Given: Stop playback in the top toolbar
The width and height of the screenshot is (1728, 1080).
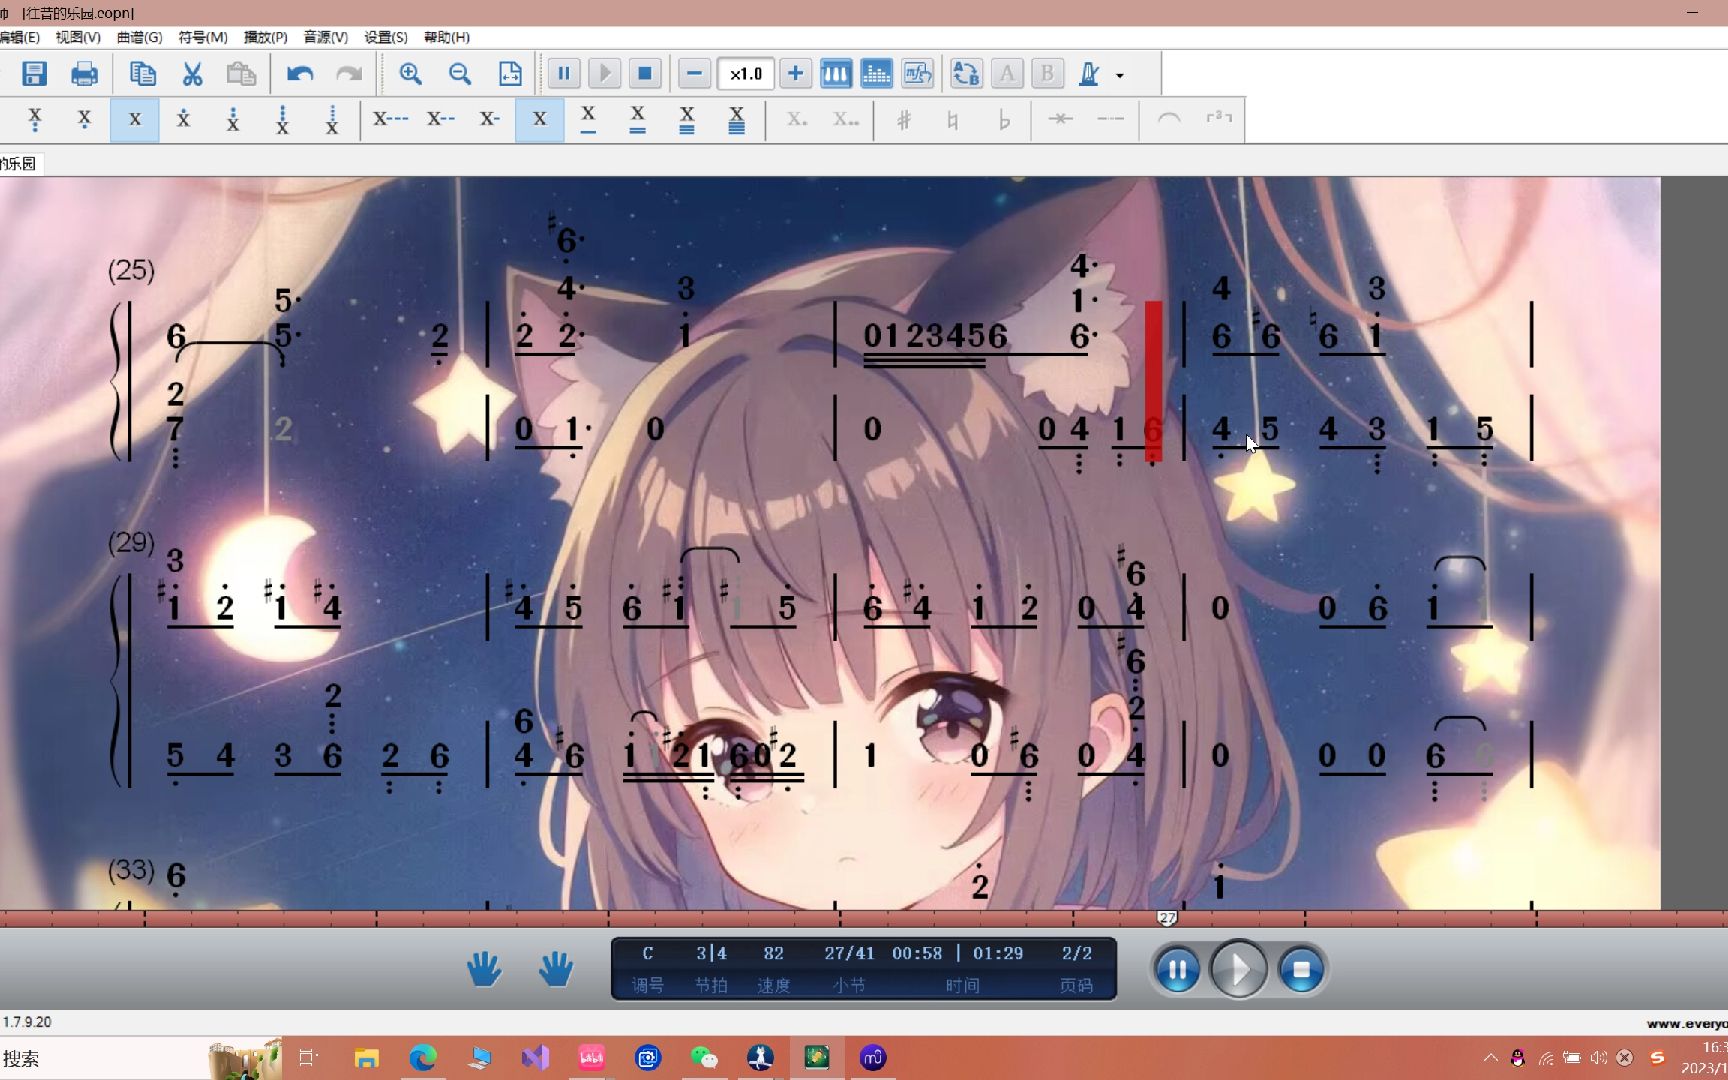Looking at the screenshot, I should click(645, 73).
